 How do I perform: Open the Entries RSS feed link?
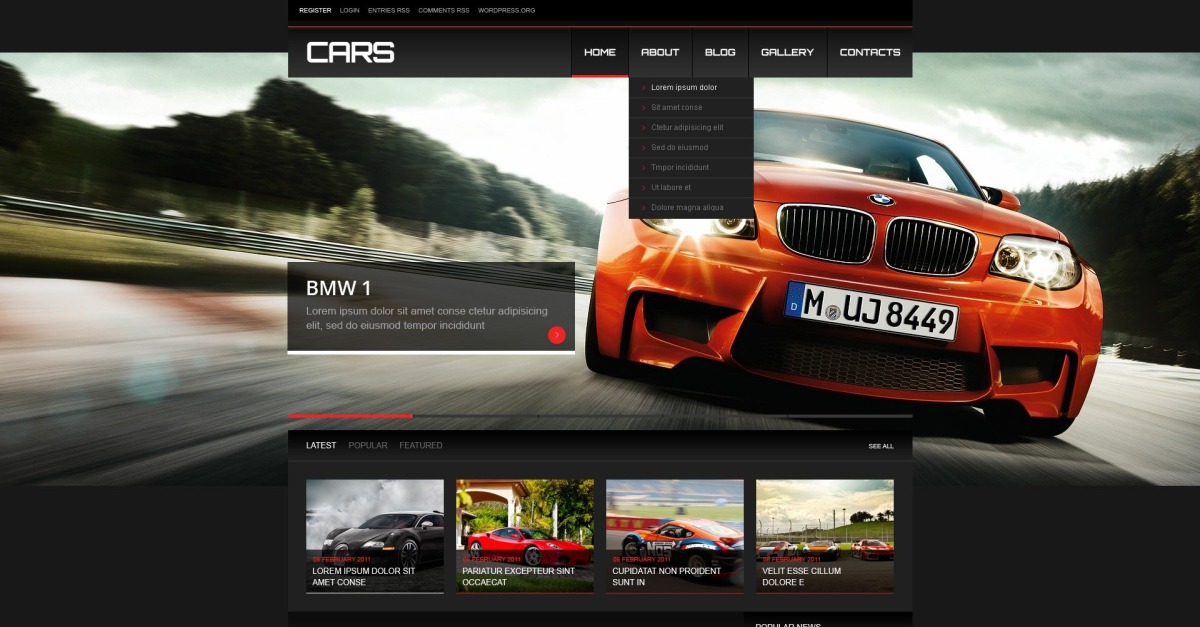(389, 10)
